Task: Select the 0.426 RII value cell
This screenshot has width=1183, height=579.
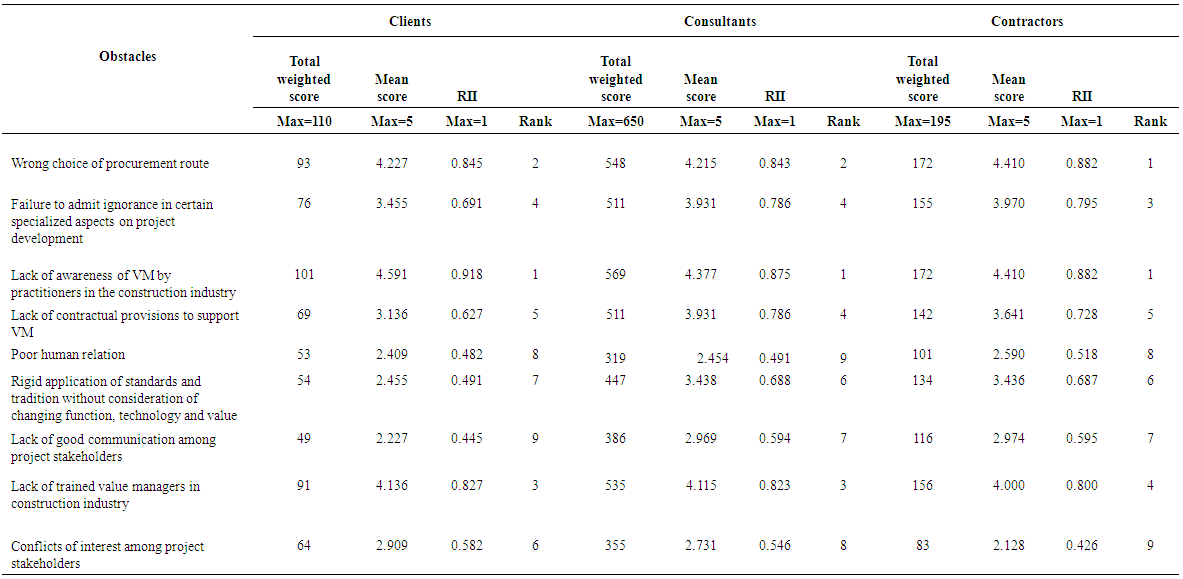Action: tap(1082, 545)
